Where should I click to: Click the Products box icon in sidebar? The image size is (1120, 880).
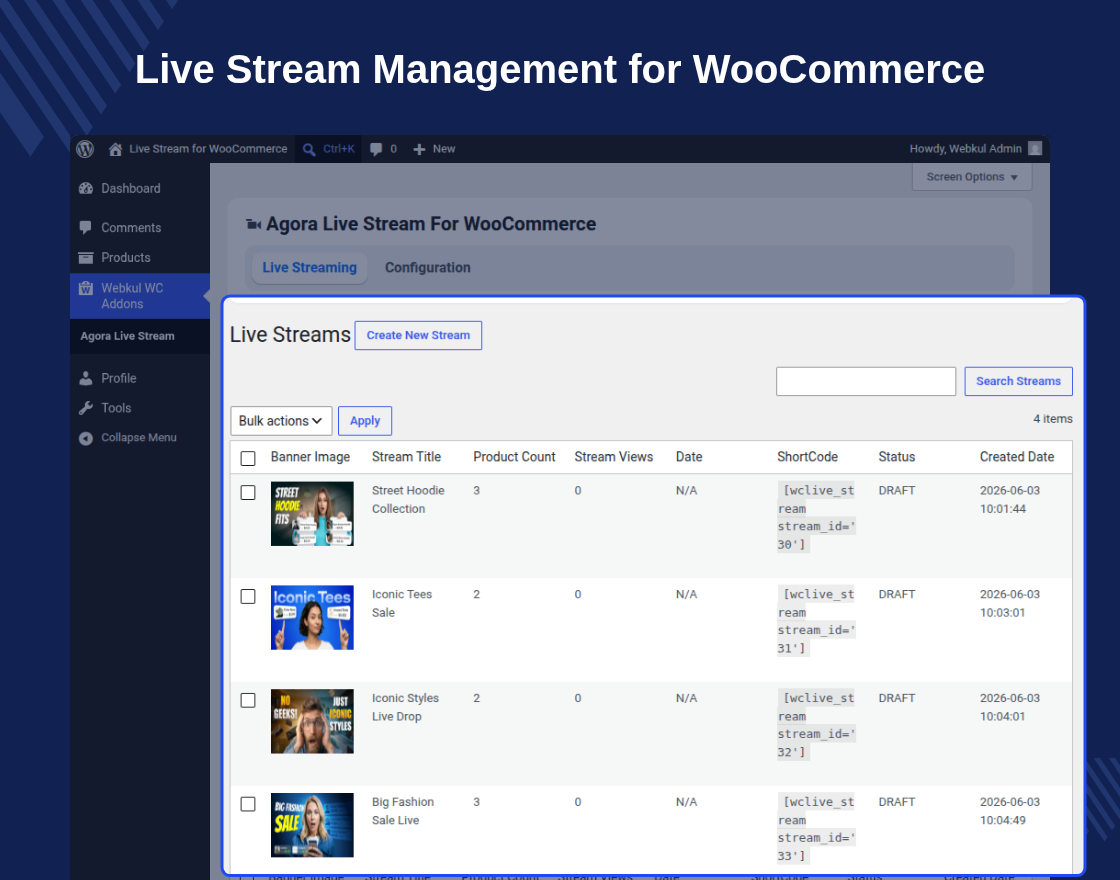[x=86, y=258]
